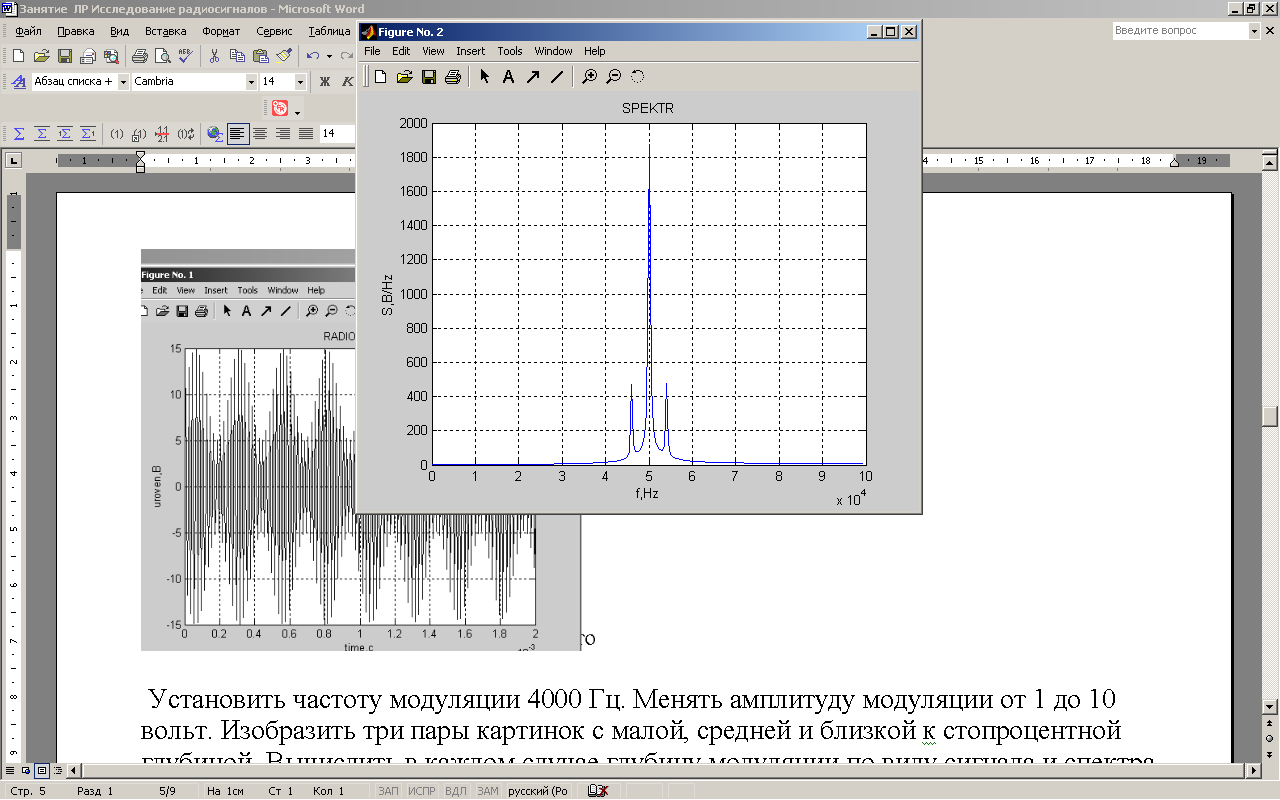Open Файл menu in Word
The height and width of the screenshot is (800, 1280).
28,31
